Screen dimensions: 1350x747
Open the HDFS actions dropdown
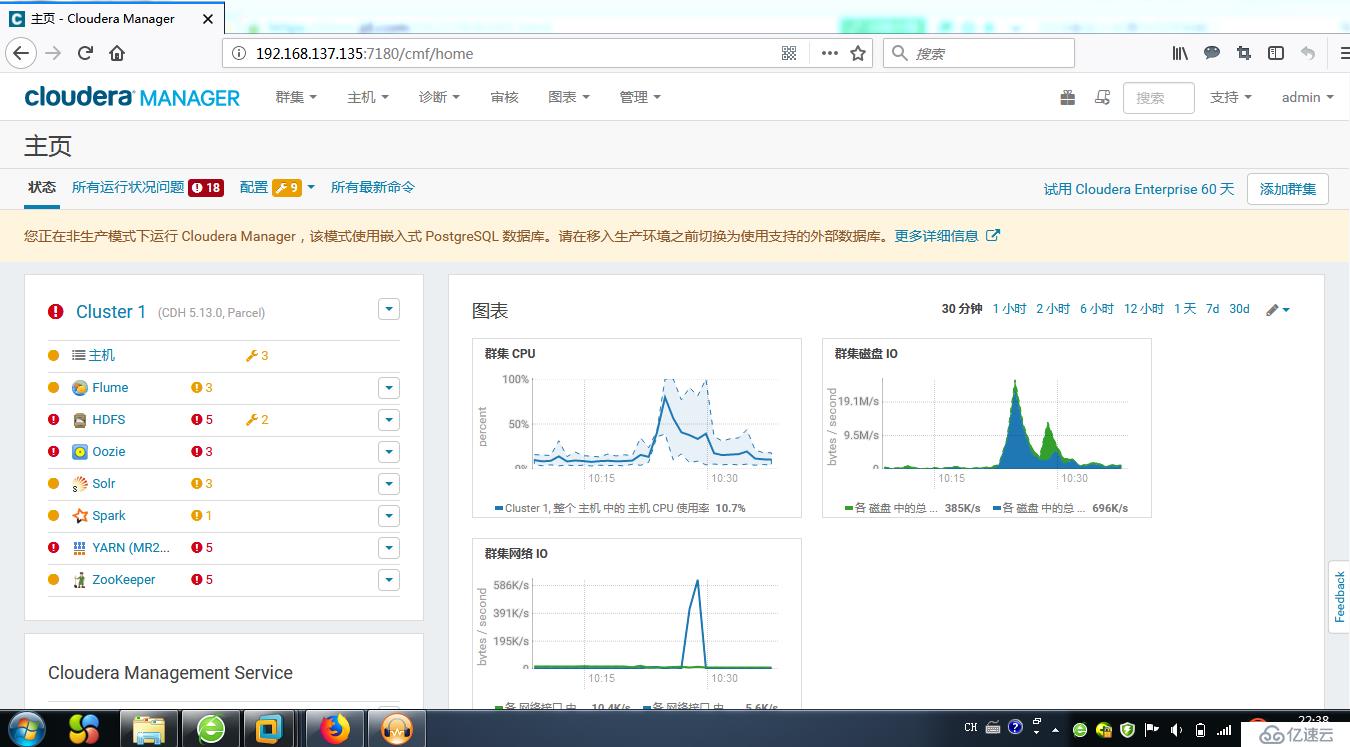coord(389,420)
